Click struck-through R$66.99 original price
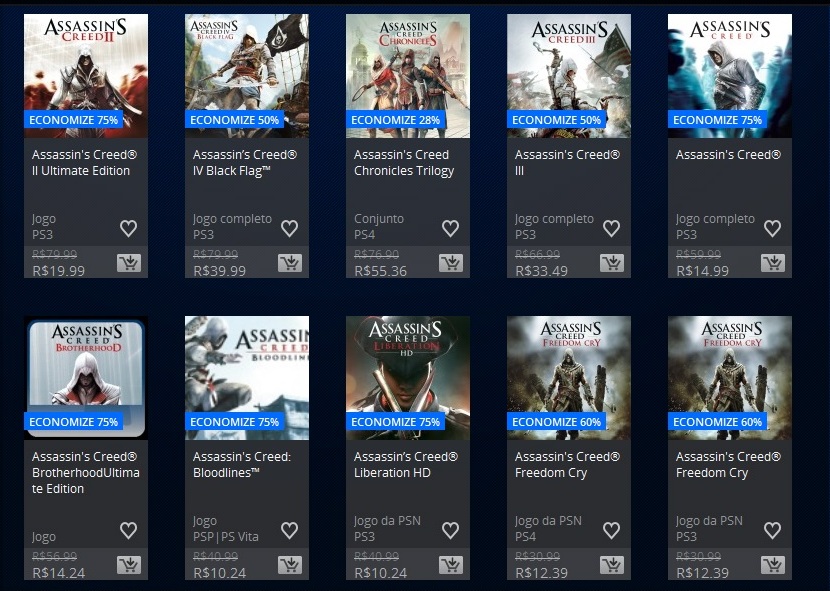 pos(537,255)
